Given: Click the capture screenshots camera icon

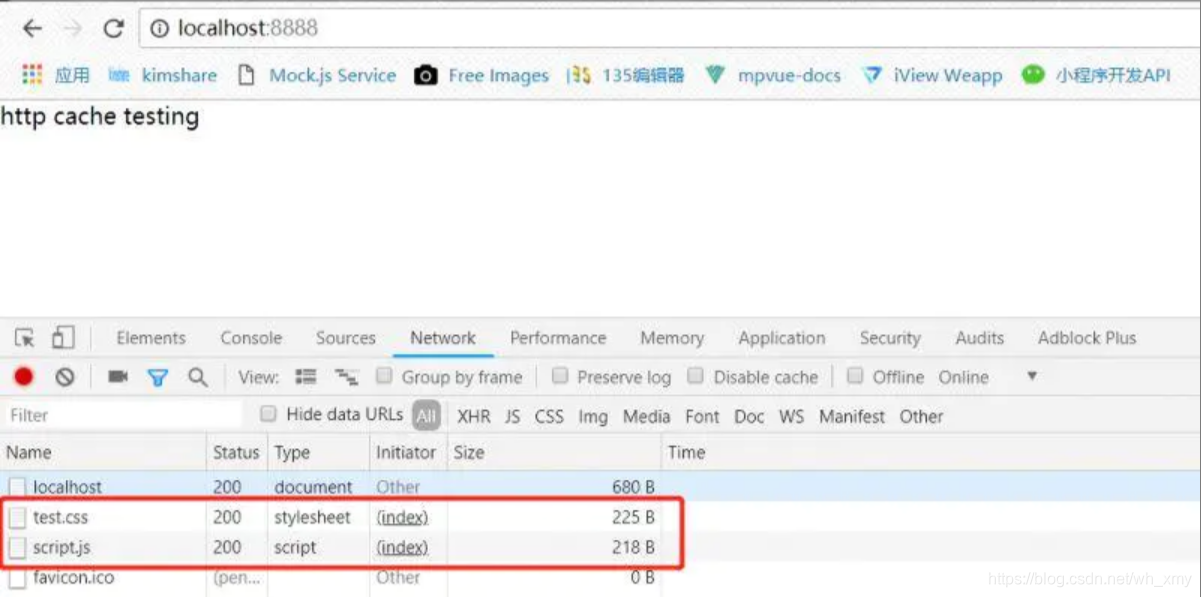Looking at the screenshot, I should coord(118,377).
